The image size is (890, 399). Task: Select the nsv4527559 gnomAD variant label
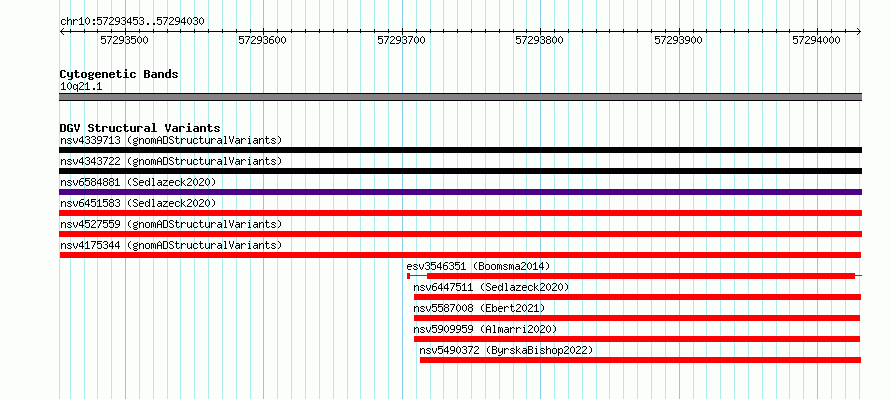(x=171, y=224)
